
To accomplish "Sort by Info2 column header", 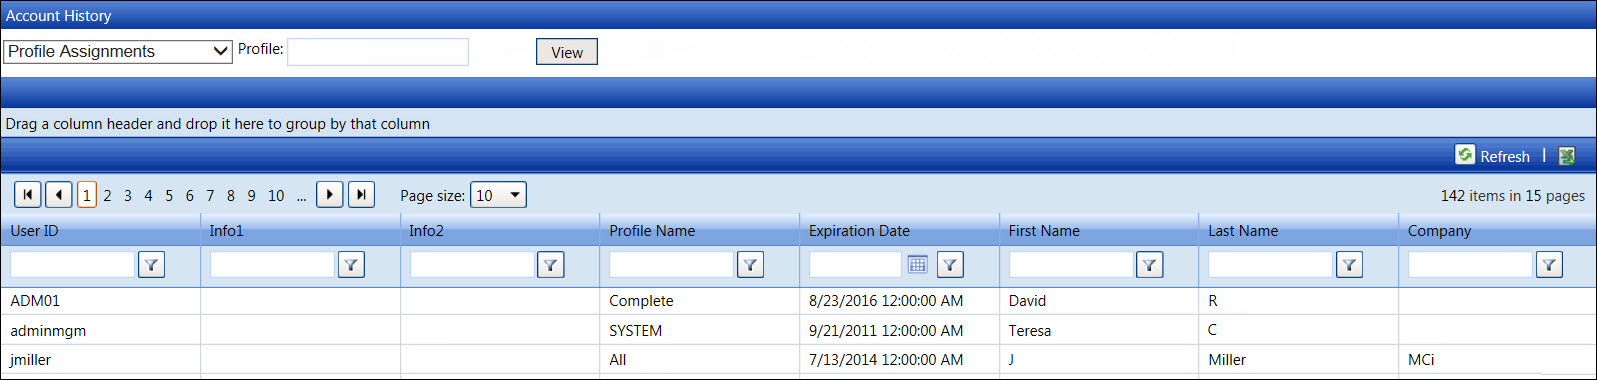I will tap(426, 231).
